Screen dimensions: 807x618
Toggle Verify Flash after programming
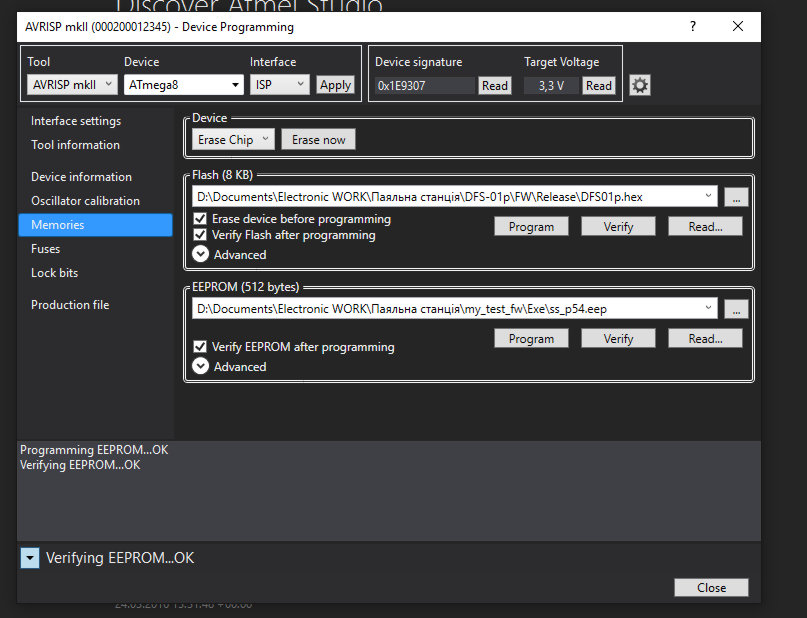point(200,235)
